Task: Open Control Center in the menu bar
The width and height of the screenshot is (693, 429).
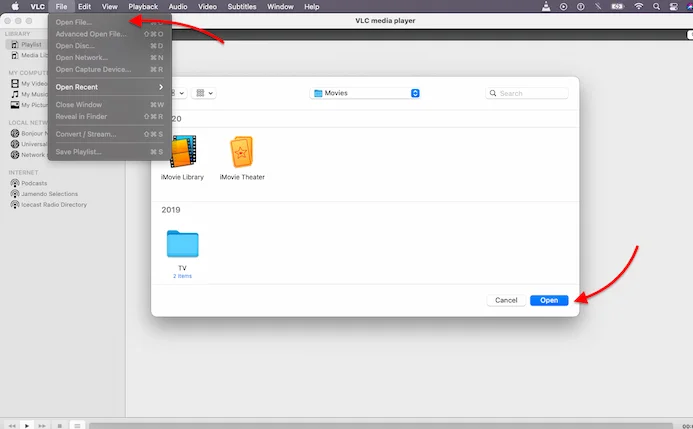Action: coord(674,7)
